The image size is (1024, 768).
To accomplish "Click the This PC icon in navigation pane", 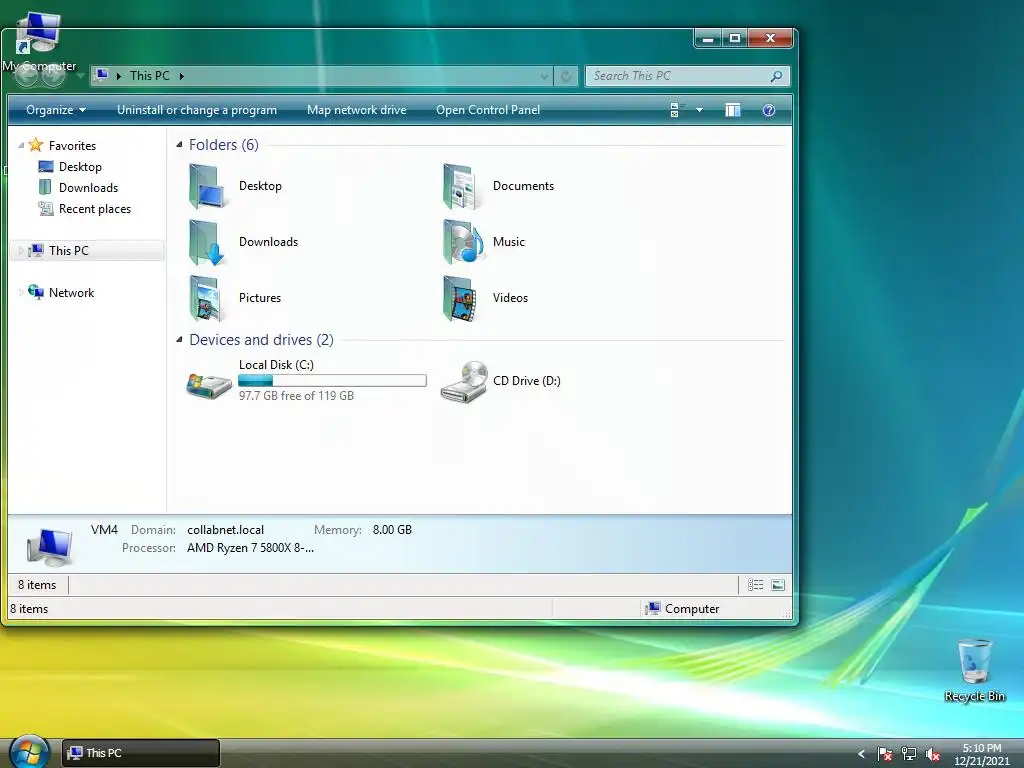I will (36, 250).
